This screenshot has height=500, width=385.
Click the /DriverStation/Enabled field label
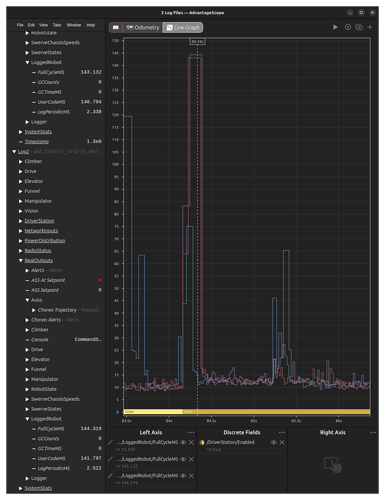coord(230,442)
